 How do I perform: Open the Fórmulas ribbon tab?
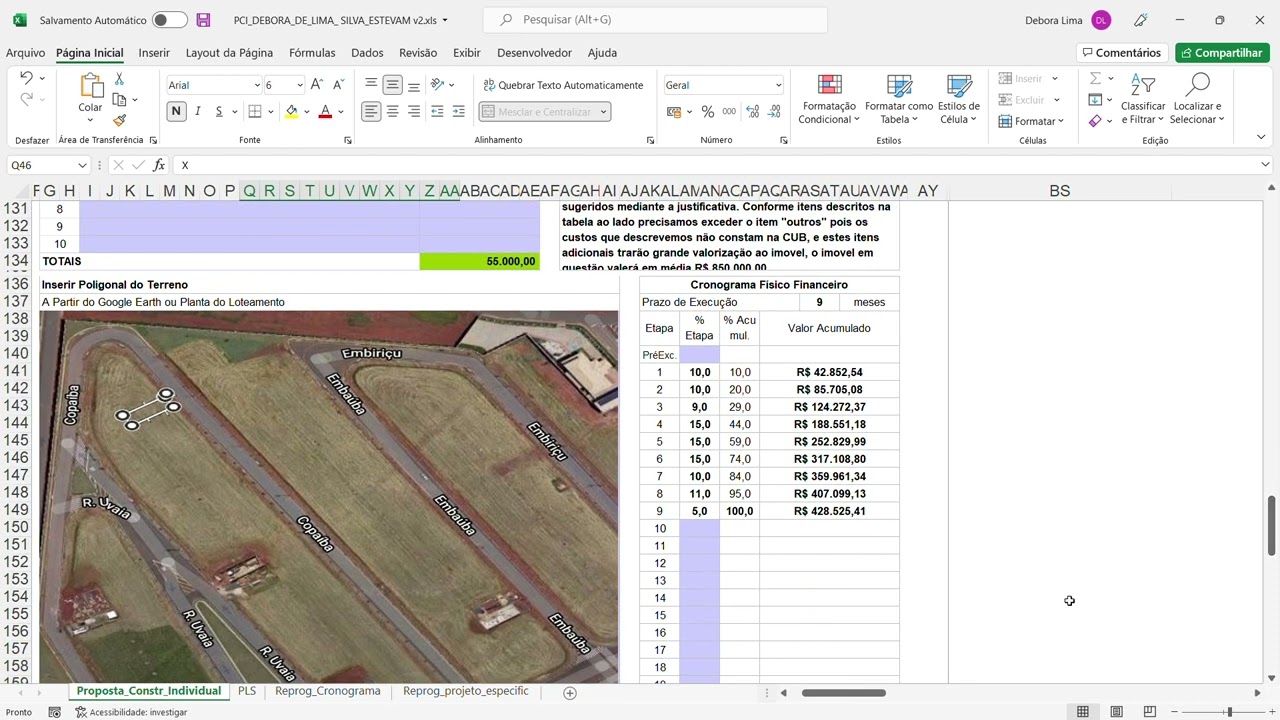(x=312, y=53)
